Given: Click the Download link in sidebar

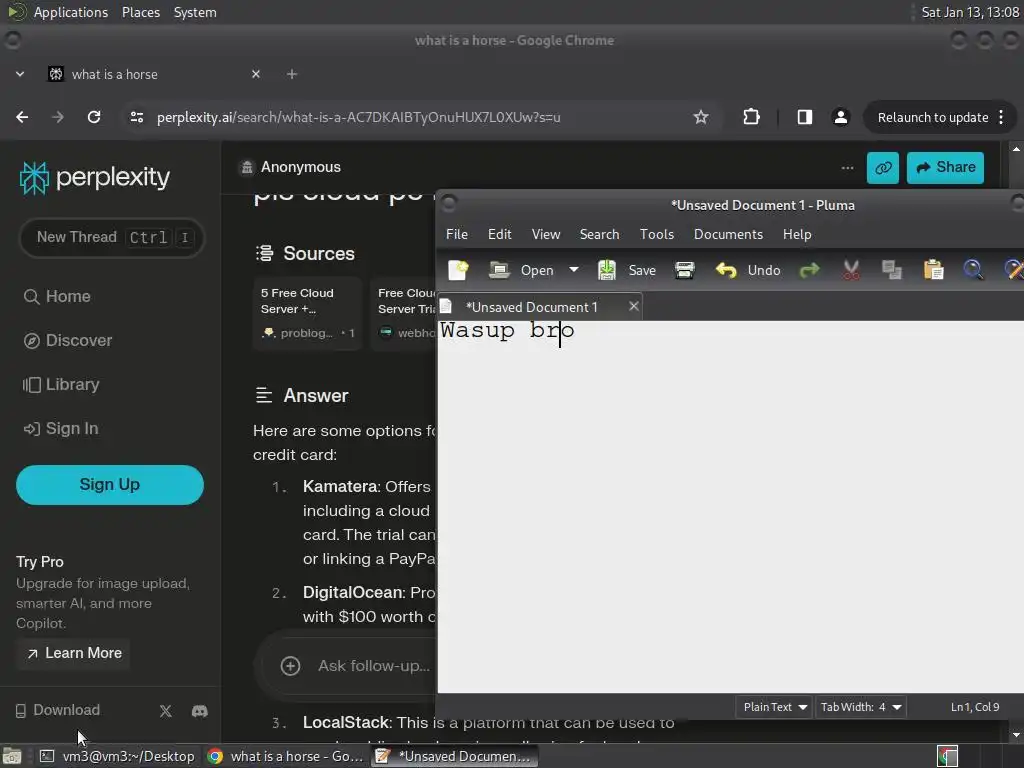Looking at the screenshot, I should point(58,710).
